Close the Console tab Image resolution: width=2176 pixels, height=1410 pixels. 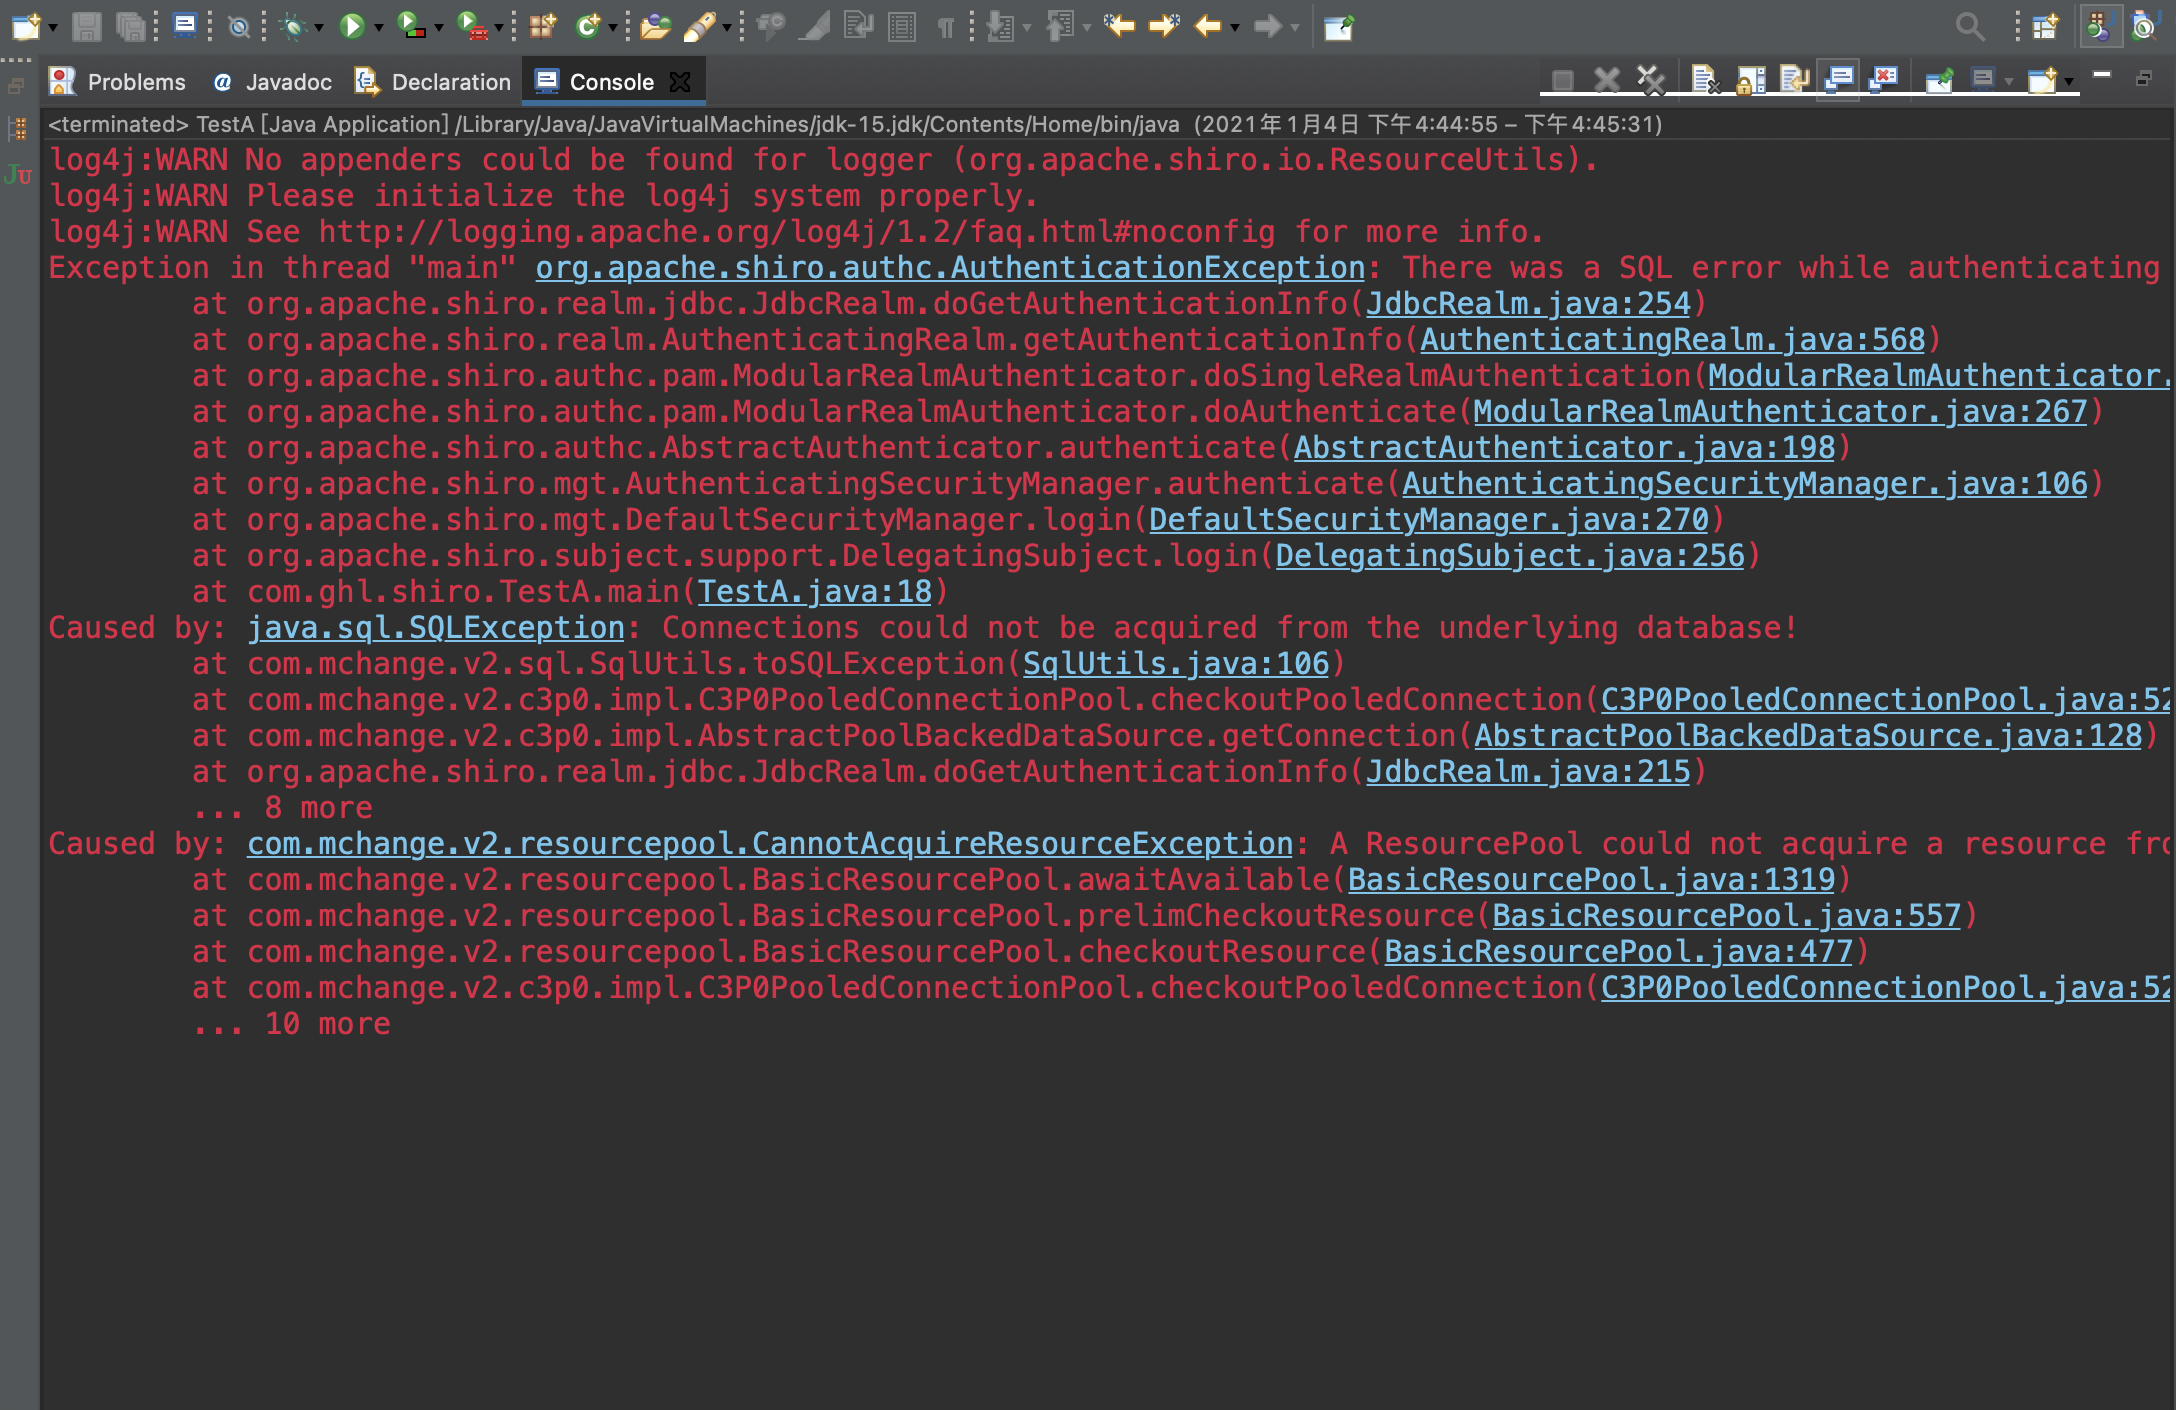[681, 82]
